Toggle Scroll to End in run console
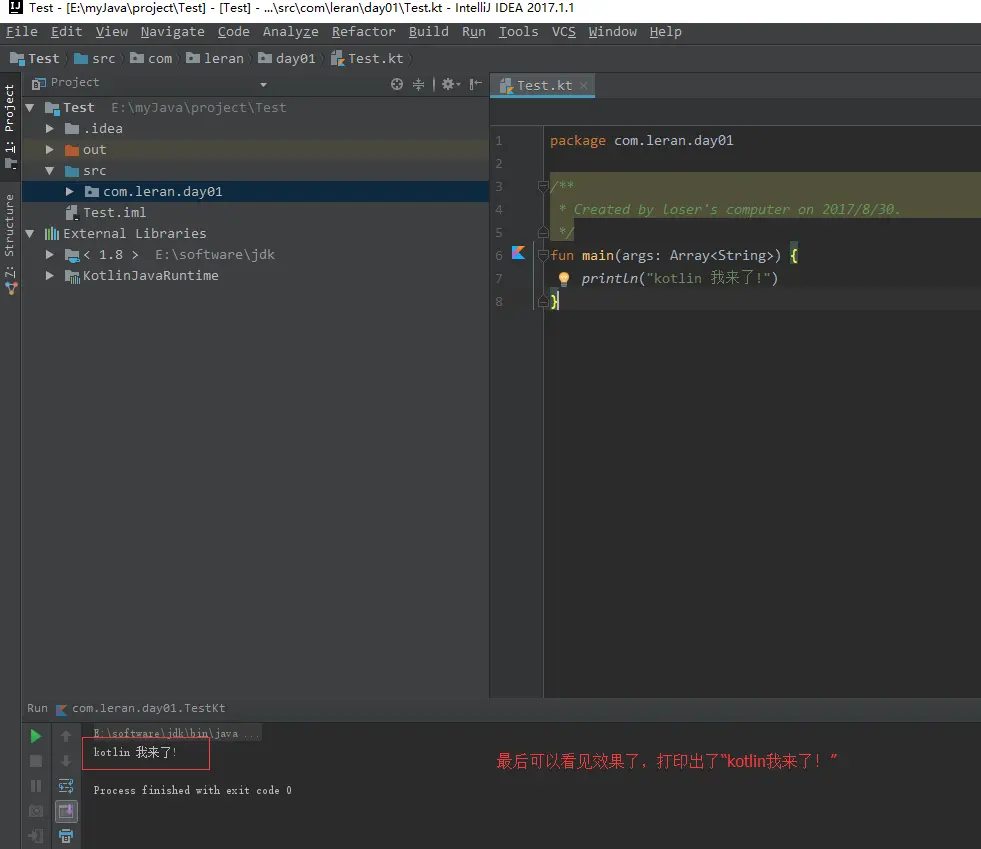Screen dimensions: 981x849 (x=66, y=811)
